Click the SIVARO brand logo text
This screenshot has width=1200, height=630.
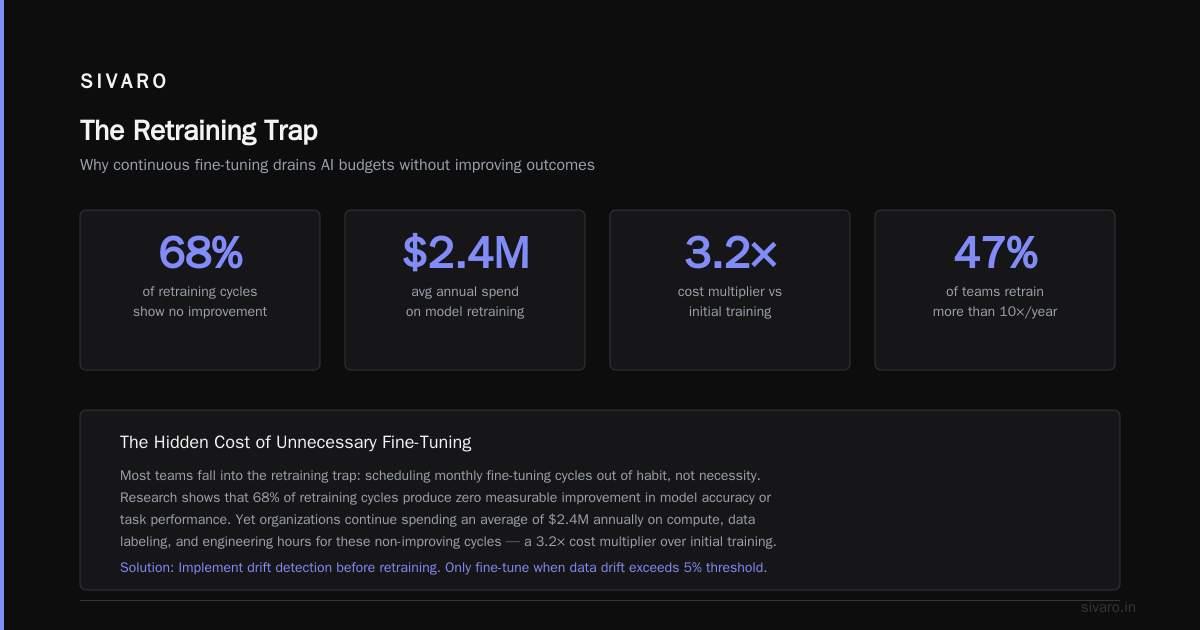tap(124, 82)
